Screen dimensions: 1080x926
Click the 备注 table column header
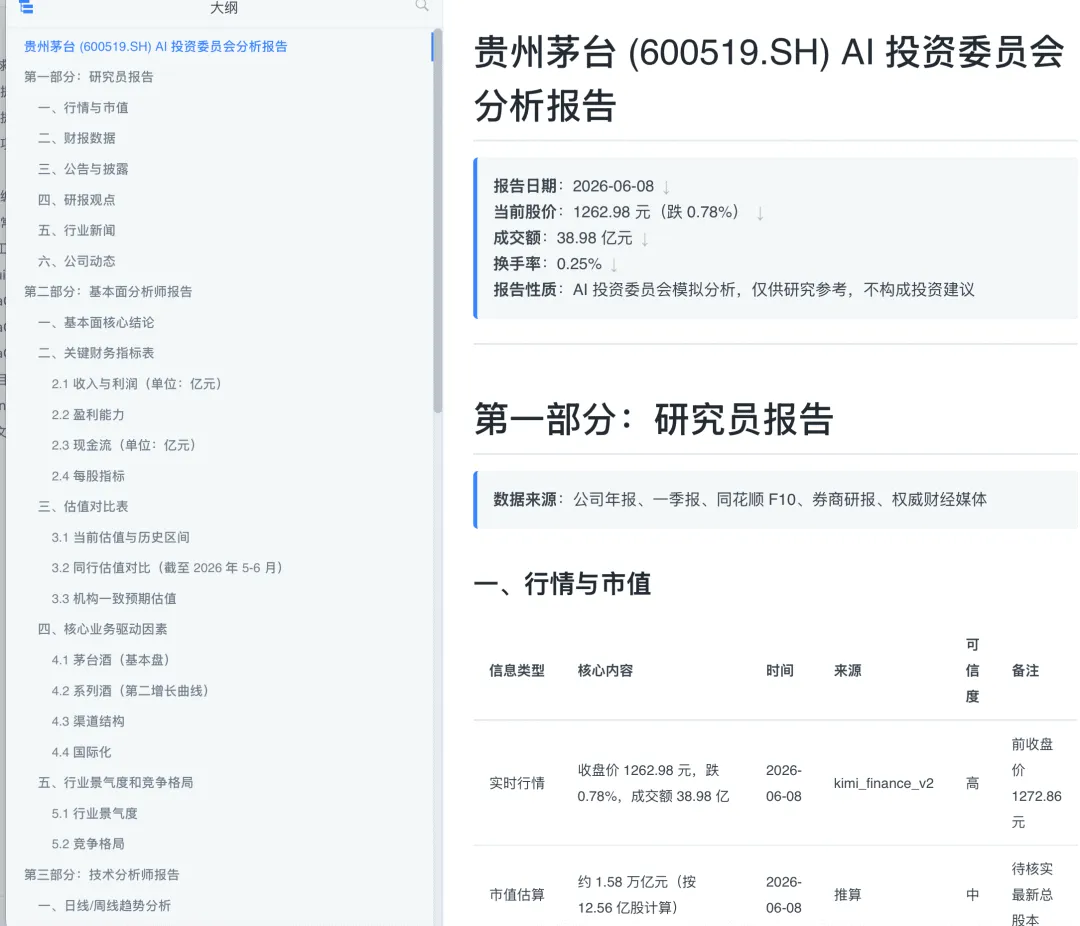[x=1025, y=670]
